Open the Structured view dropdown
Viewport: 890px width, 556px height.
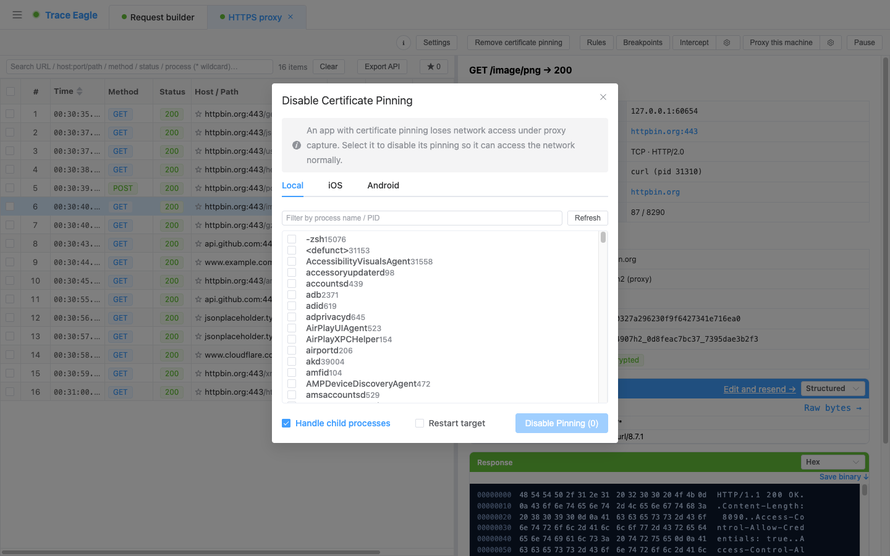click(x=833, y=389)
